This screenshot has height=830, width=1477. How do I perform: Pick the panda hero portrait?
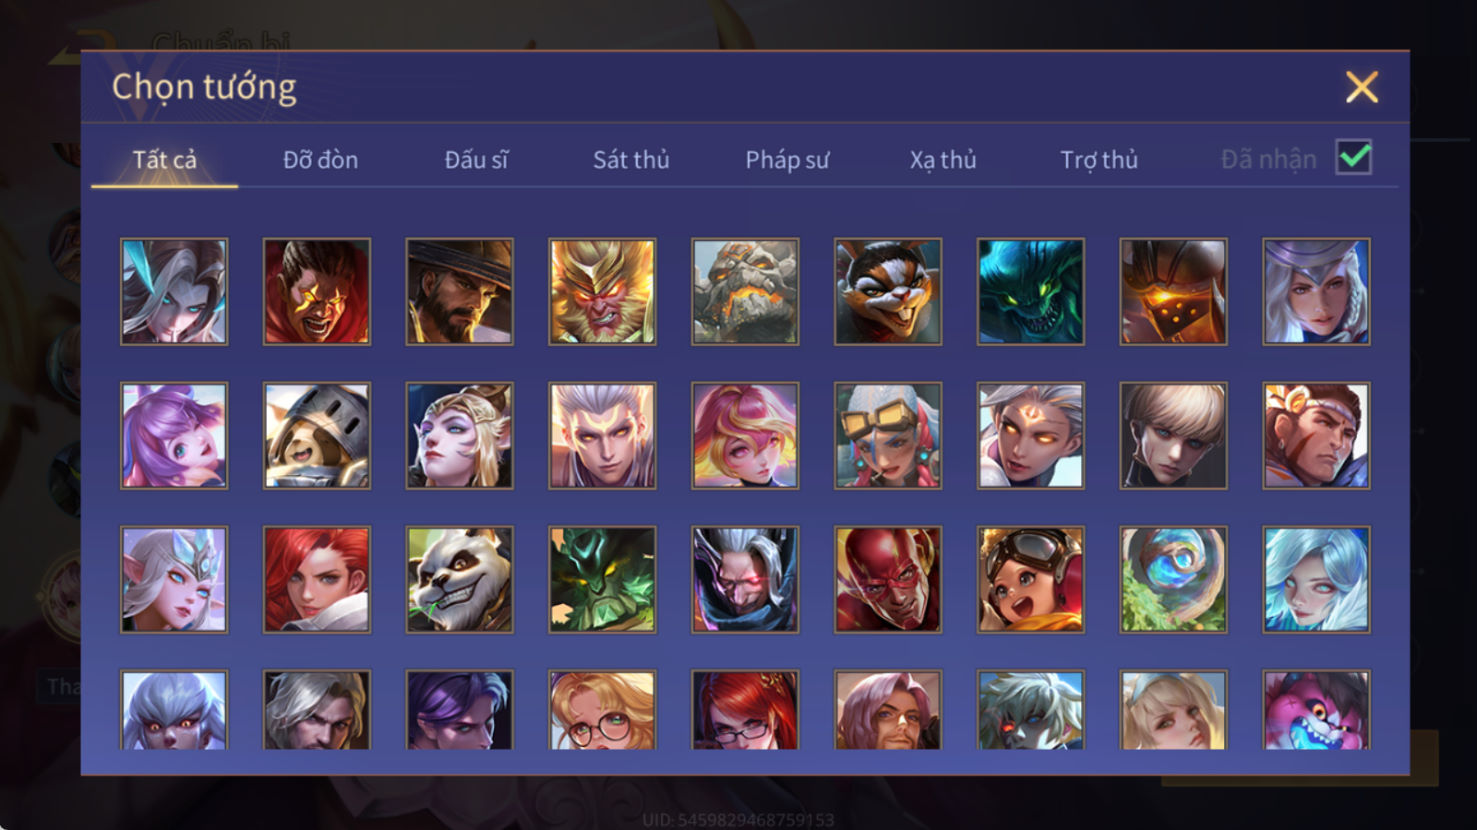coord(459,580)
